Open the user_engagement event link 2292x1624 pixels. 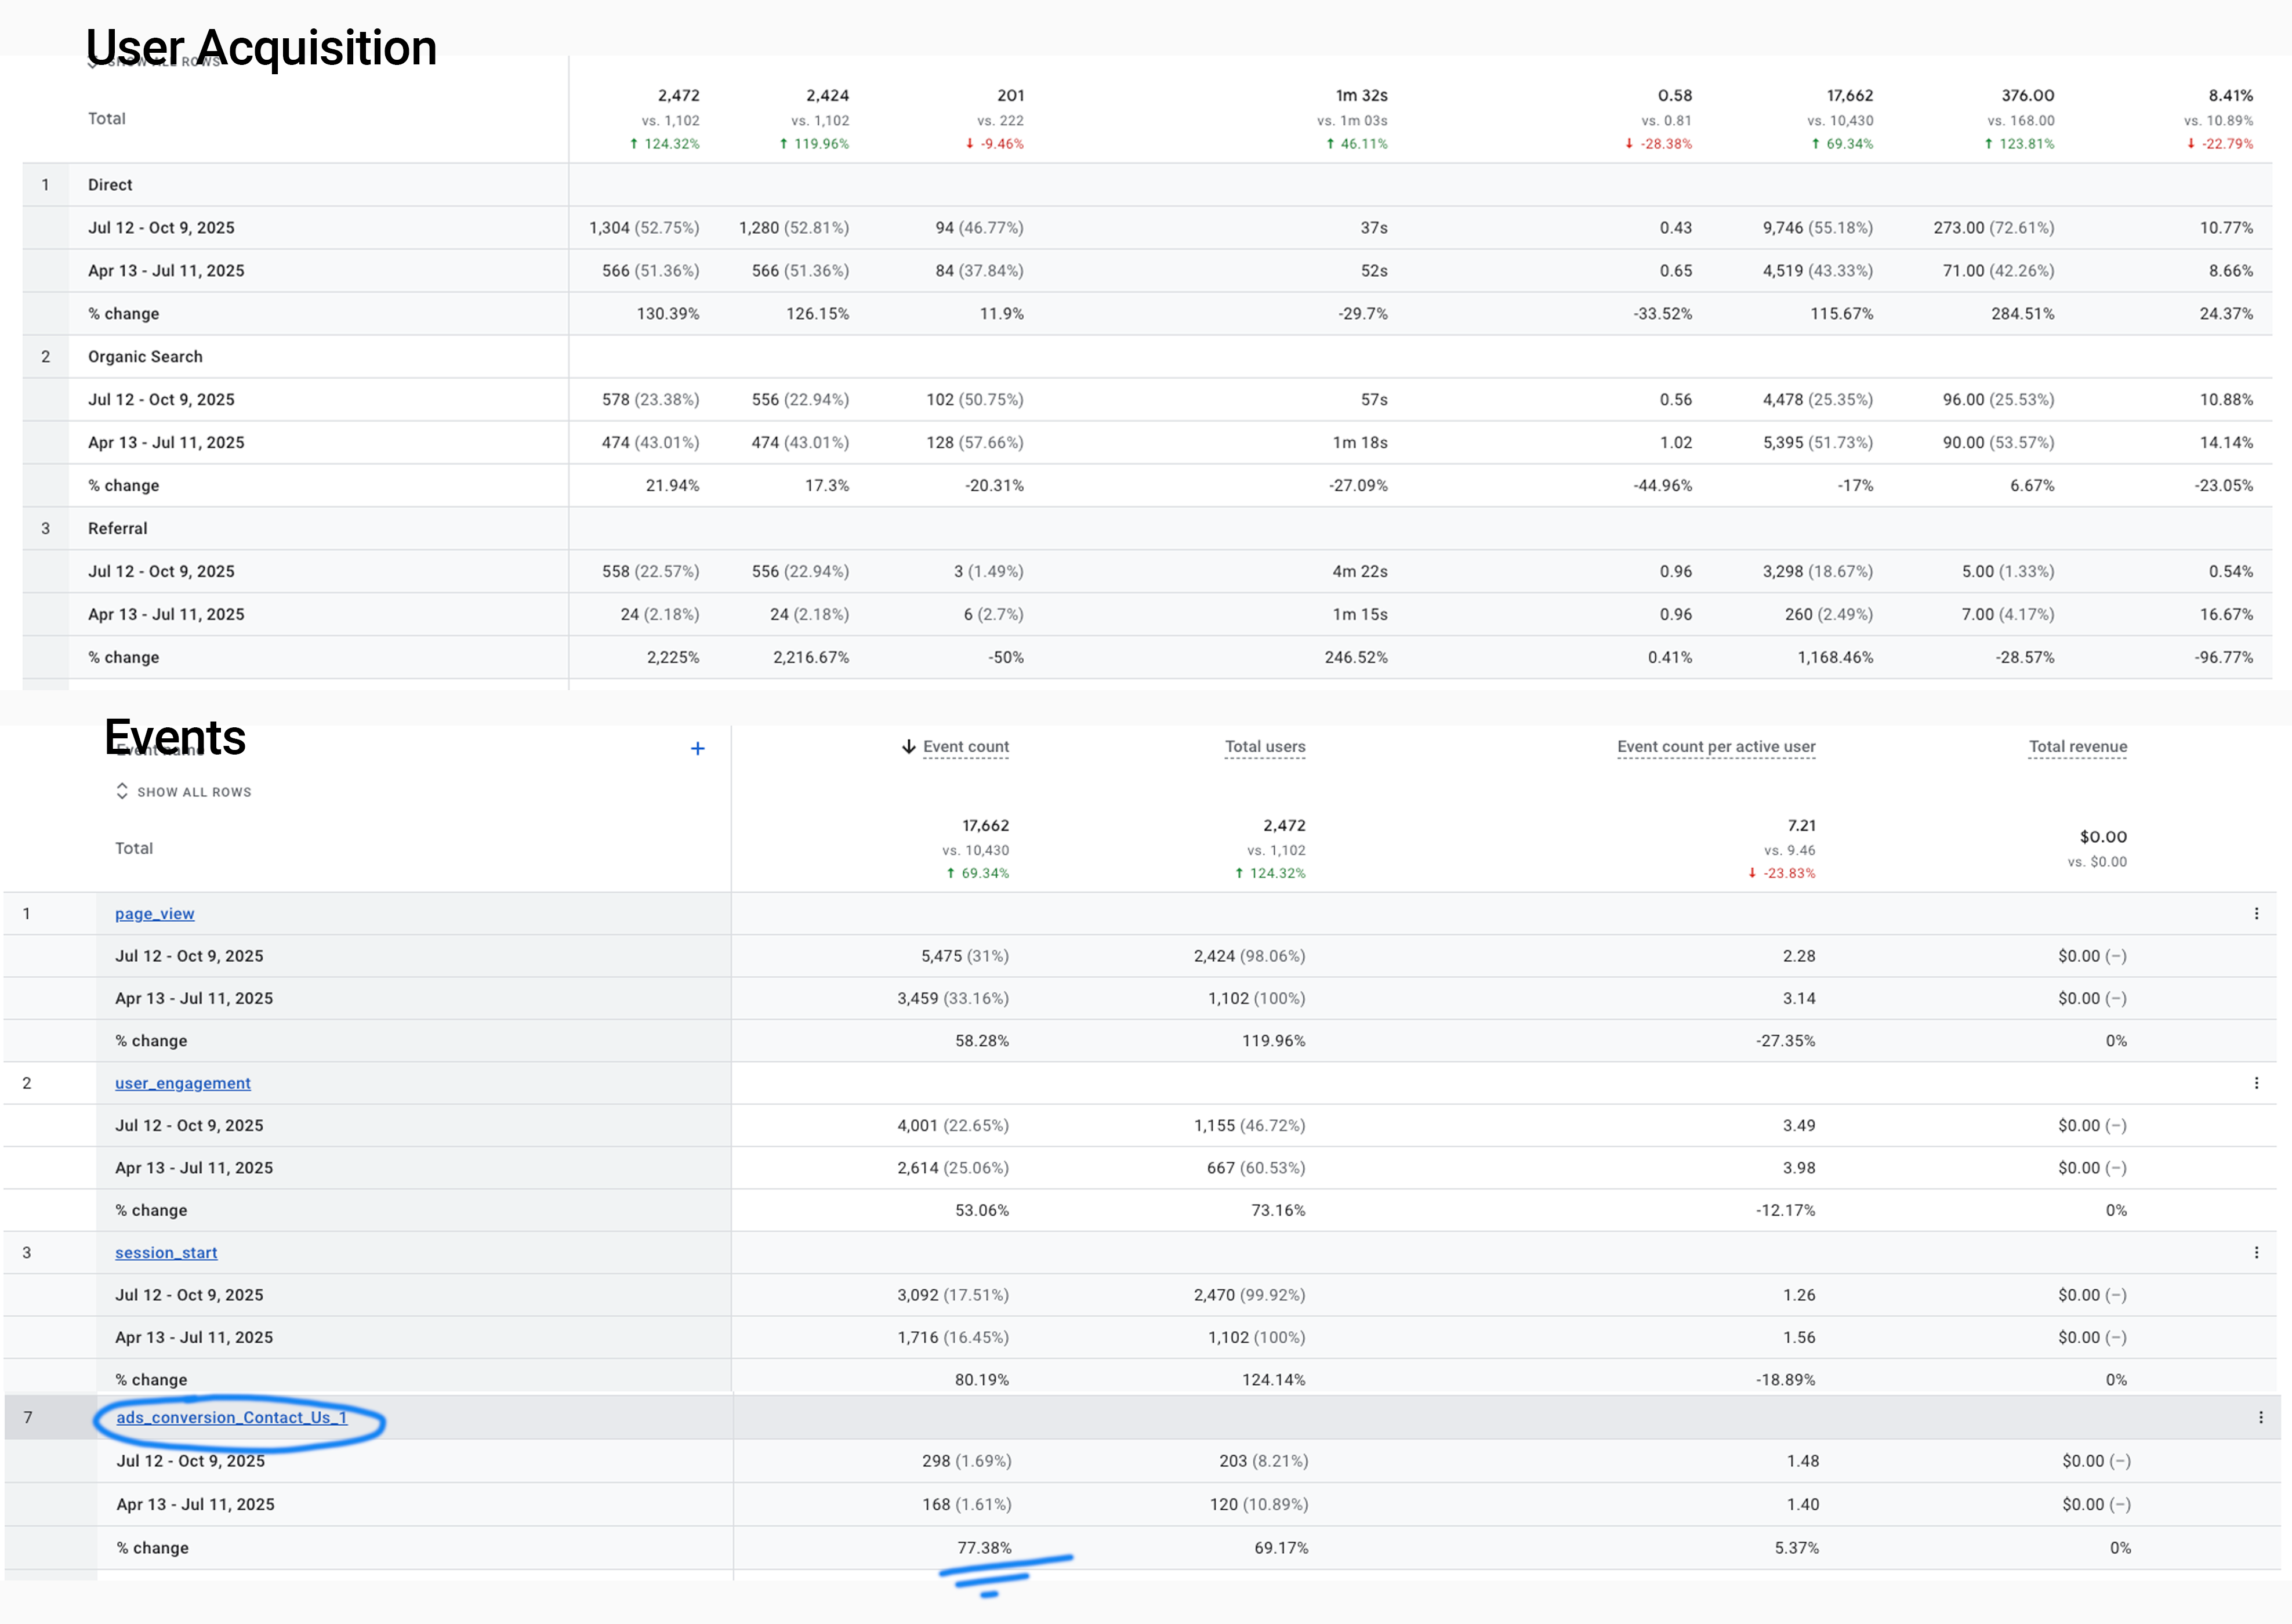tap(182, 1083)
